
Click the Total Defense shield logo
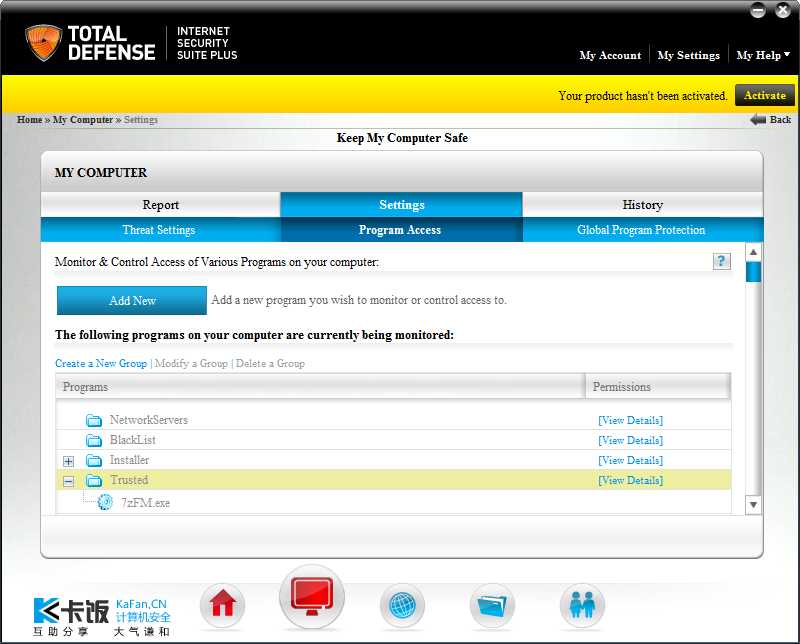[x=43, y=43]
